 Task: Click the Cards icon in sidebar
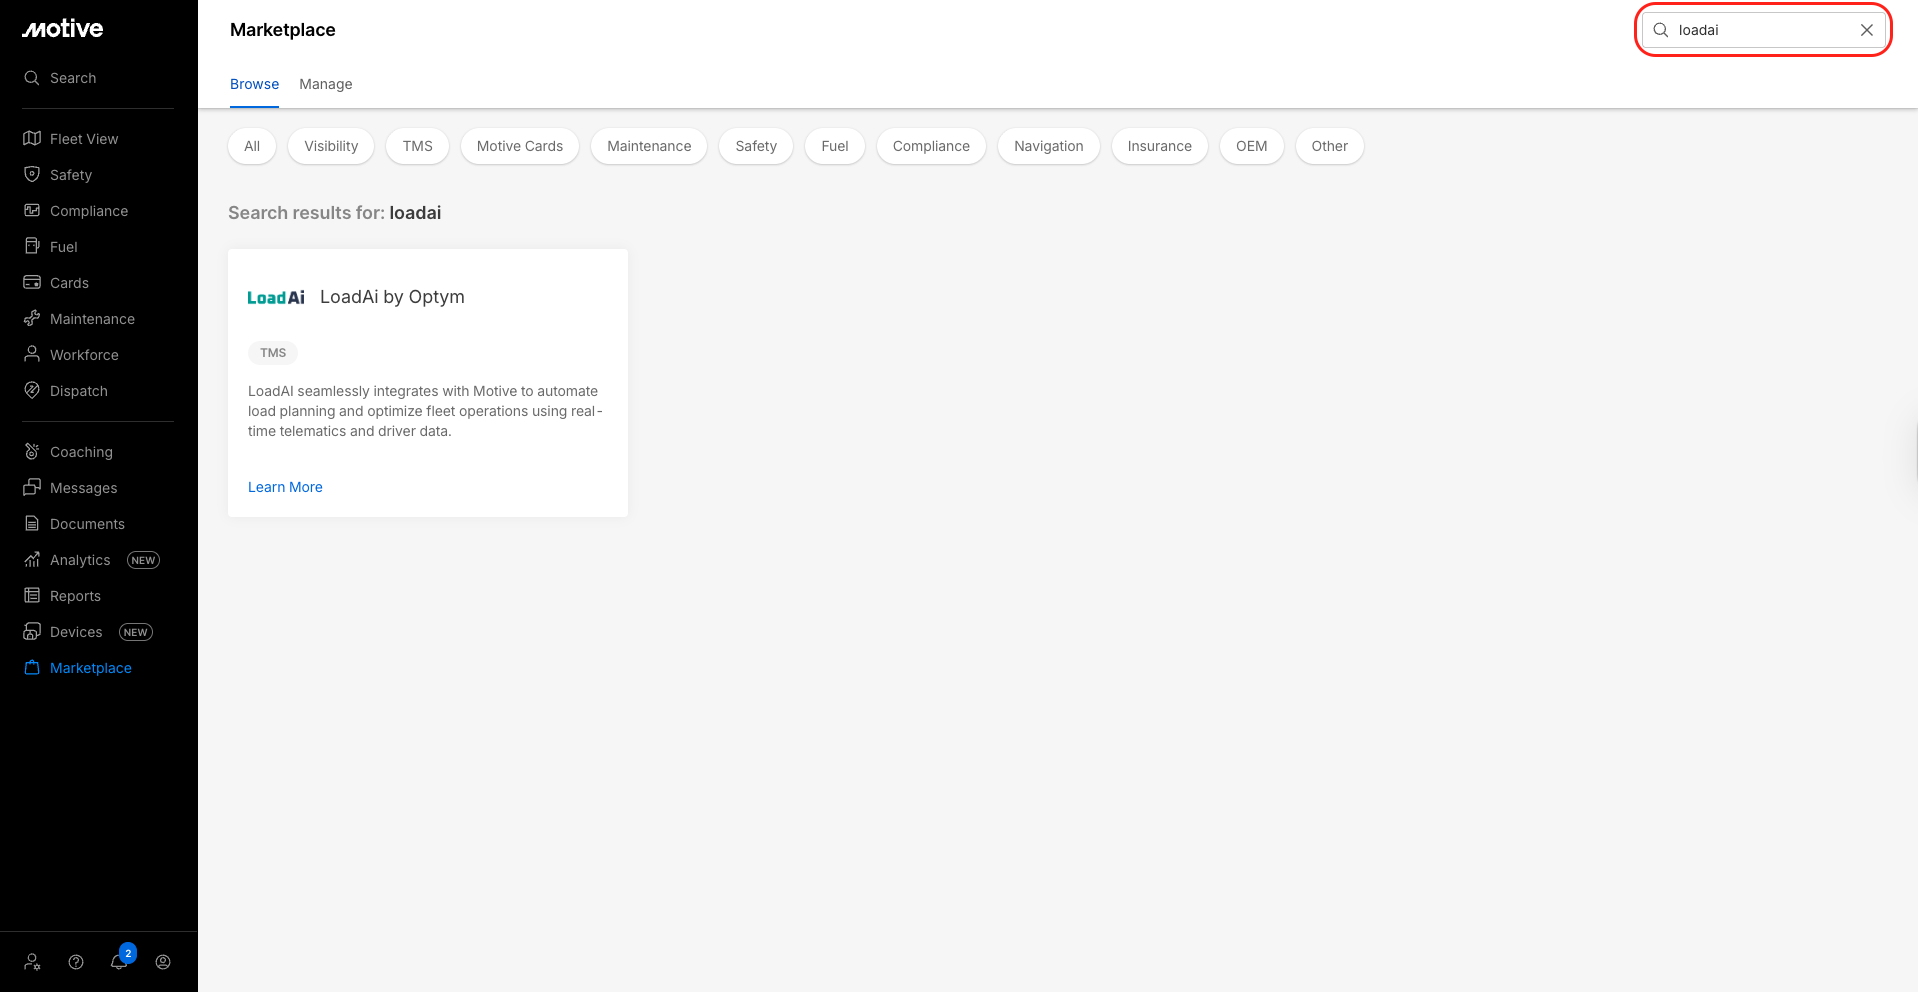[x=32, y=283]
